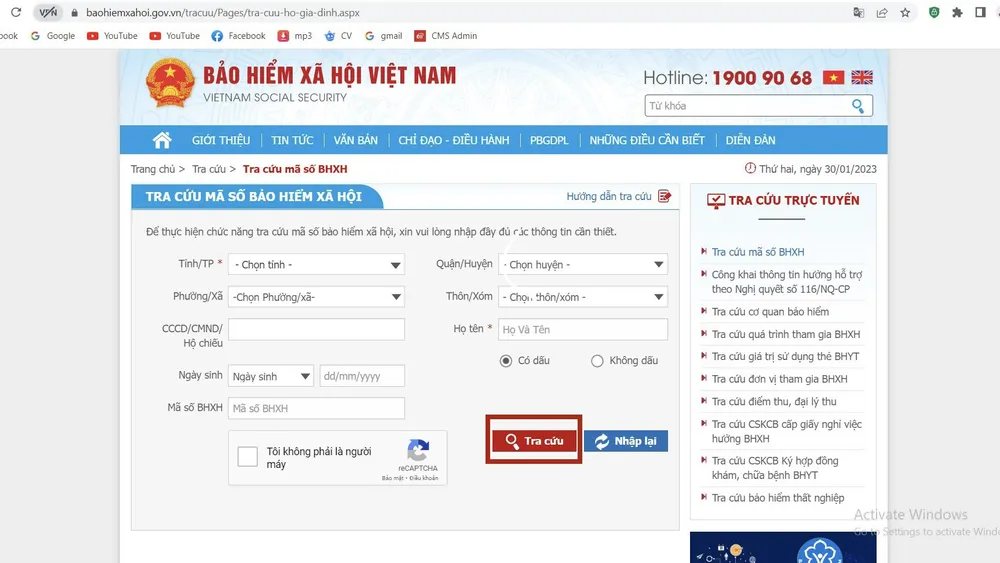Expand the "Ngày sinh" type dropdown
The height and width of the screenshot is (563, 1000).
pyautogui.click(x=270, y=377)
